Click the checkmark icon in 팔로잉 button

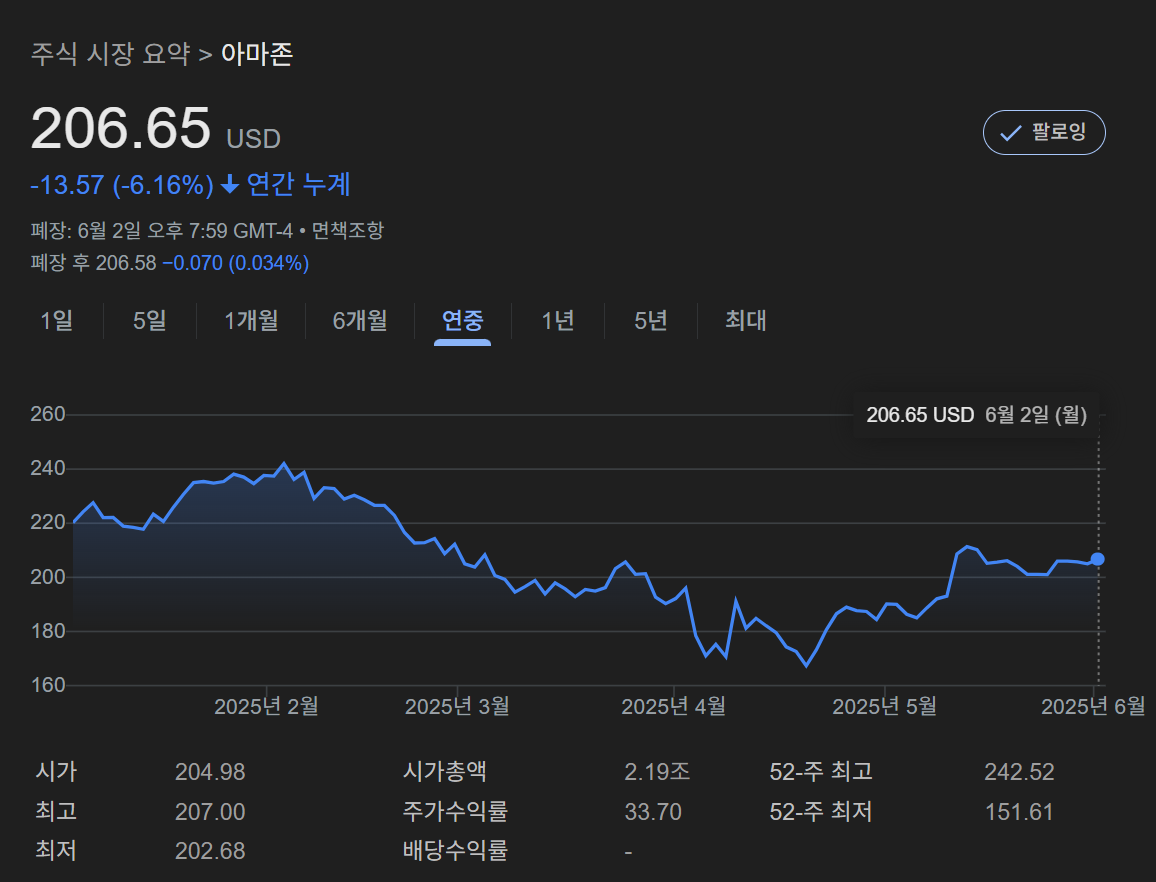[1010, 133]
